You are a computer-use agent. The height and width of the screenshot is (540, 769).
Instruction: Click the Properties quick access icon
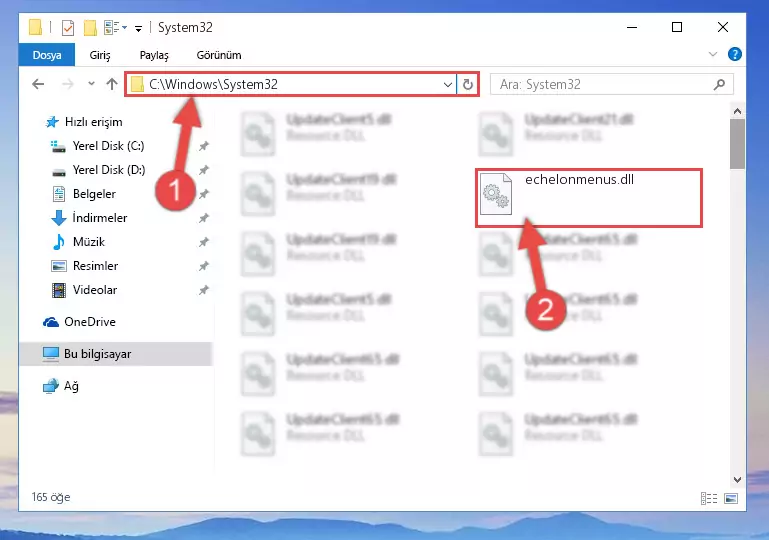pyautogui.click(x=68, y=28)
